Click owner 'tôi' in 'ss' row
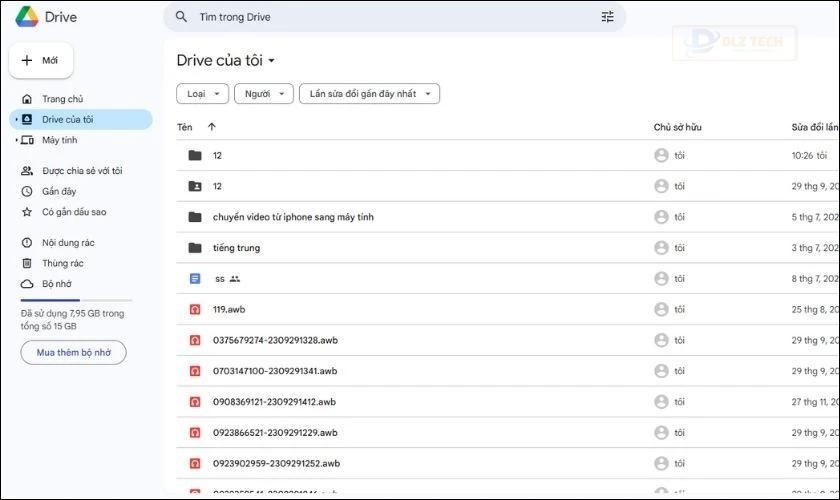840x500 pixels. pyautogui.click(x=679, y=279)
